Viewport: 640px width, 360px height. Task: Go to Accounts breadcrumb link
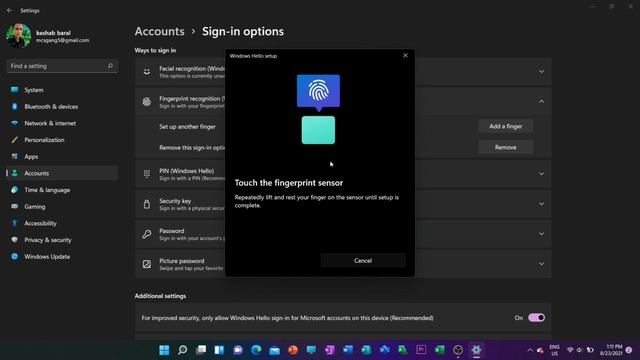pos(160,31)
